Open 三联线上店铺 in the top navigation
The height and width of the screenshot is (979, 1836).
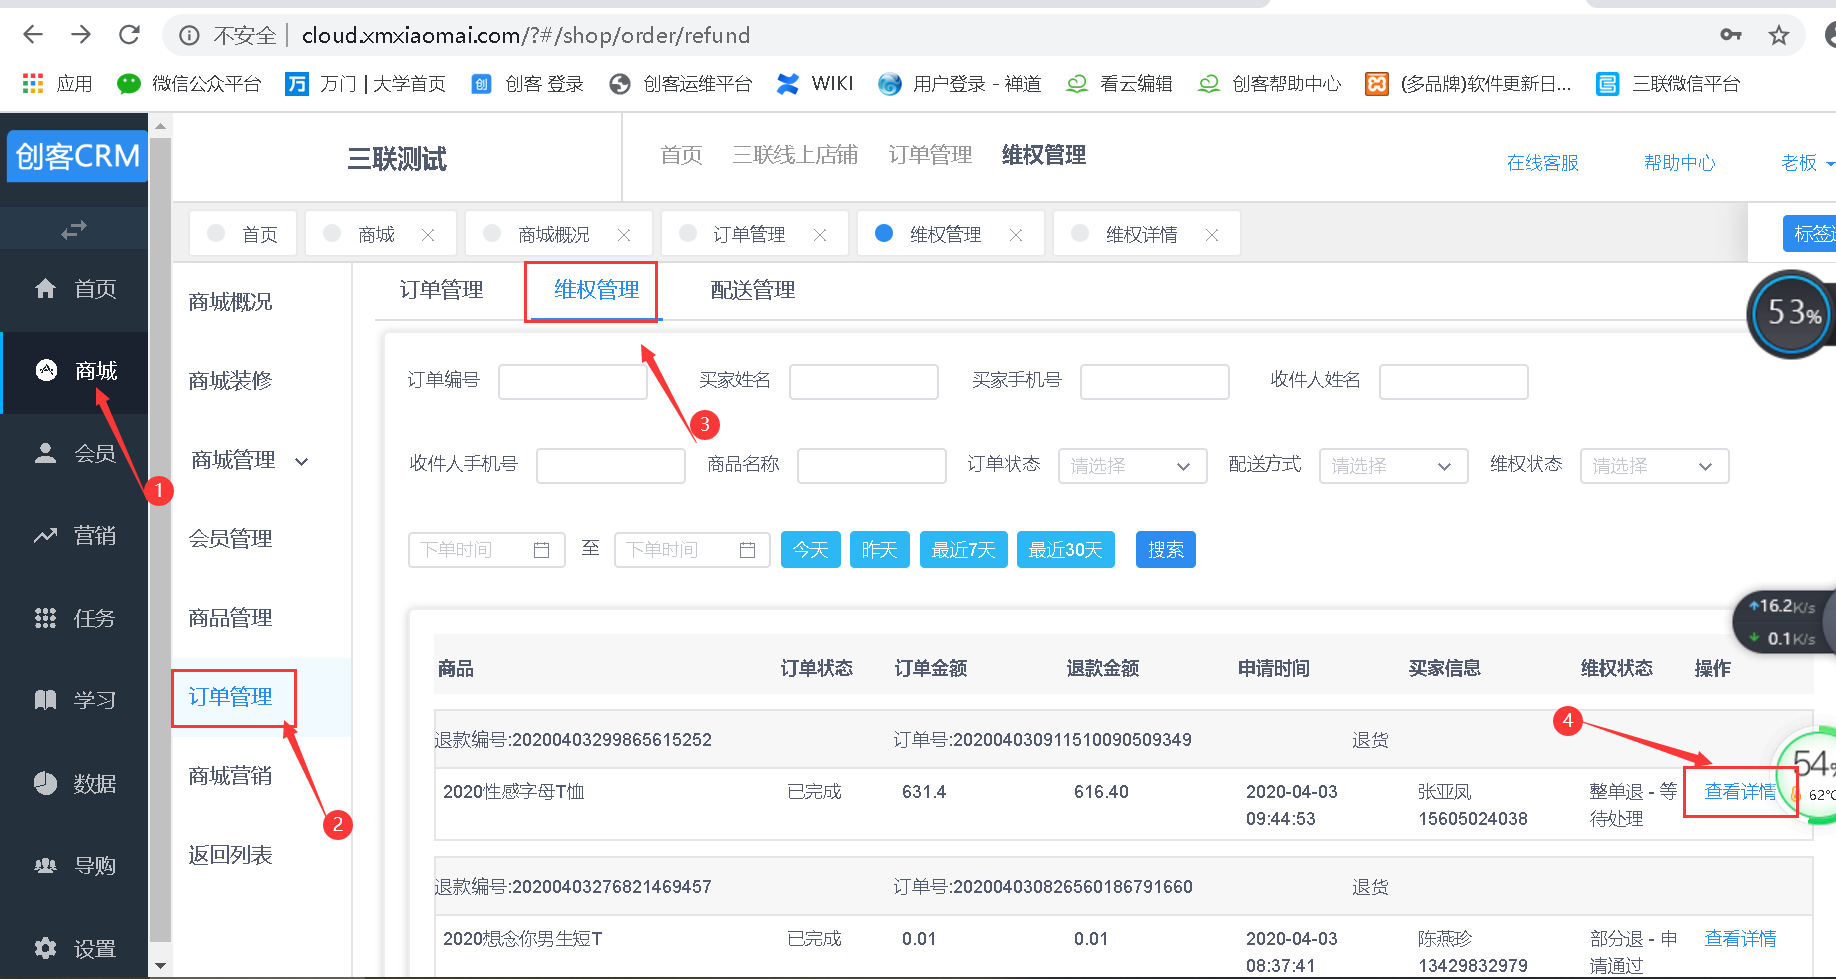click(795, 155)
